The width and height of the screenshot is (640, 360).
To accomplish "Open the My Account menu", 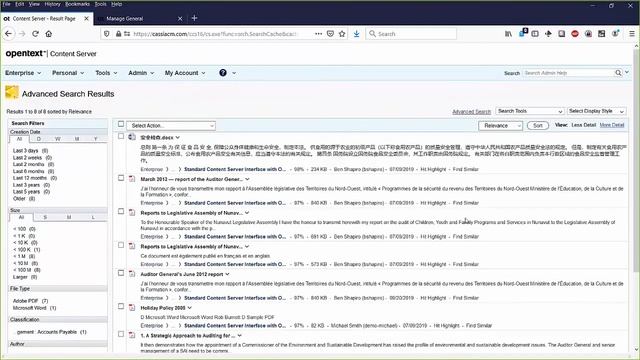I will pos(185,73).
